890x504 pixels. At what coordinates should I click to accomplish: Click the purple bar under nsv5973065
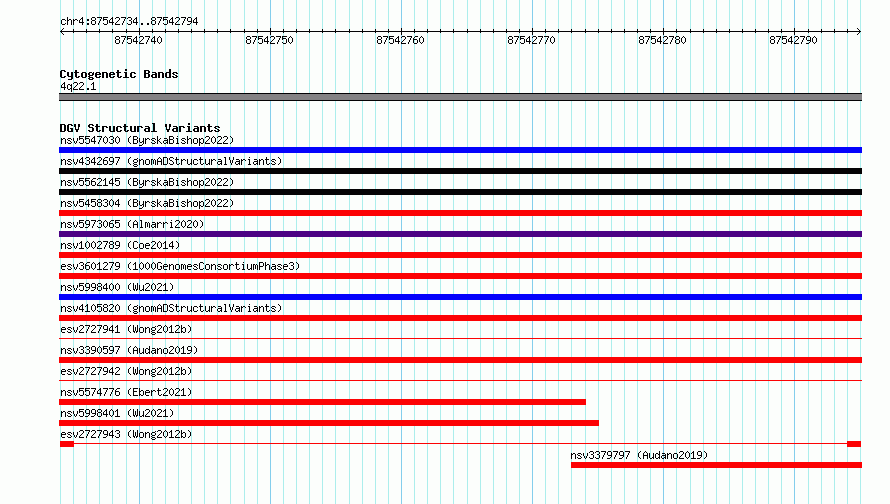(x=460, y=234)
